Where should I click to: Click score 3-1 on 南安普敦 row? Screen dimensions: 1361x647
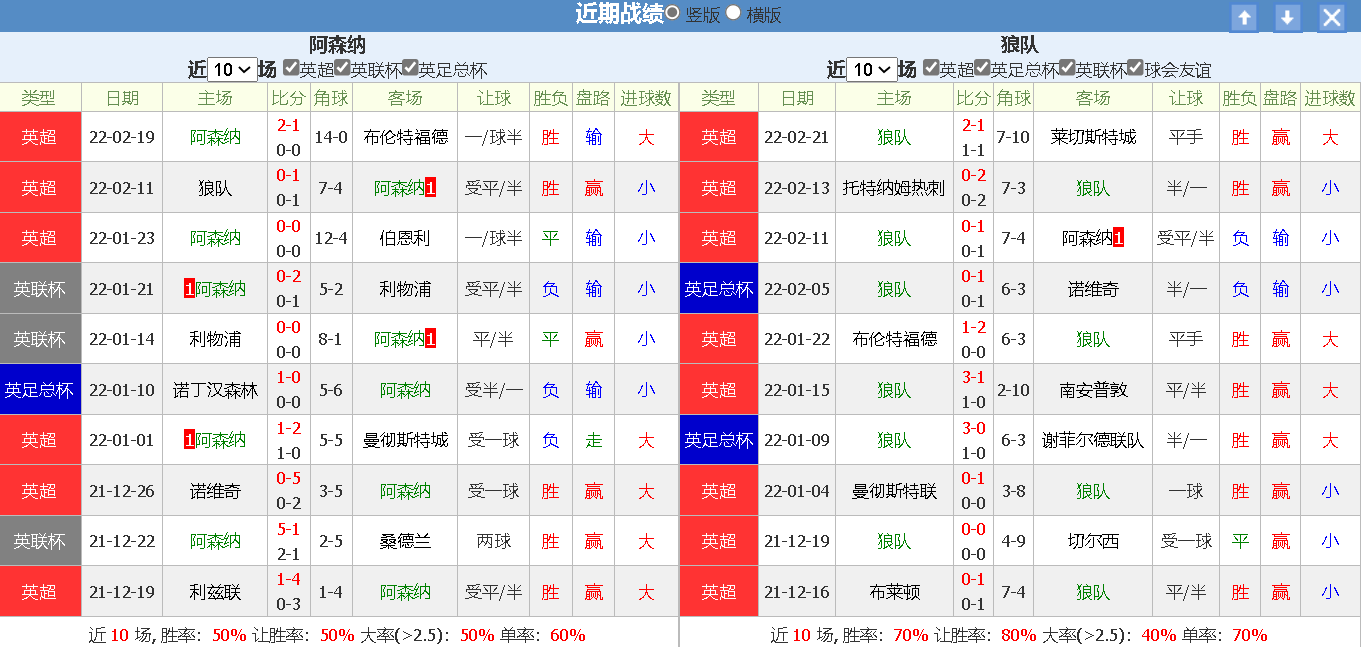pyautogui.click(x=973, y=377)
